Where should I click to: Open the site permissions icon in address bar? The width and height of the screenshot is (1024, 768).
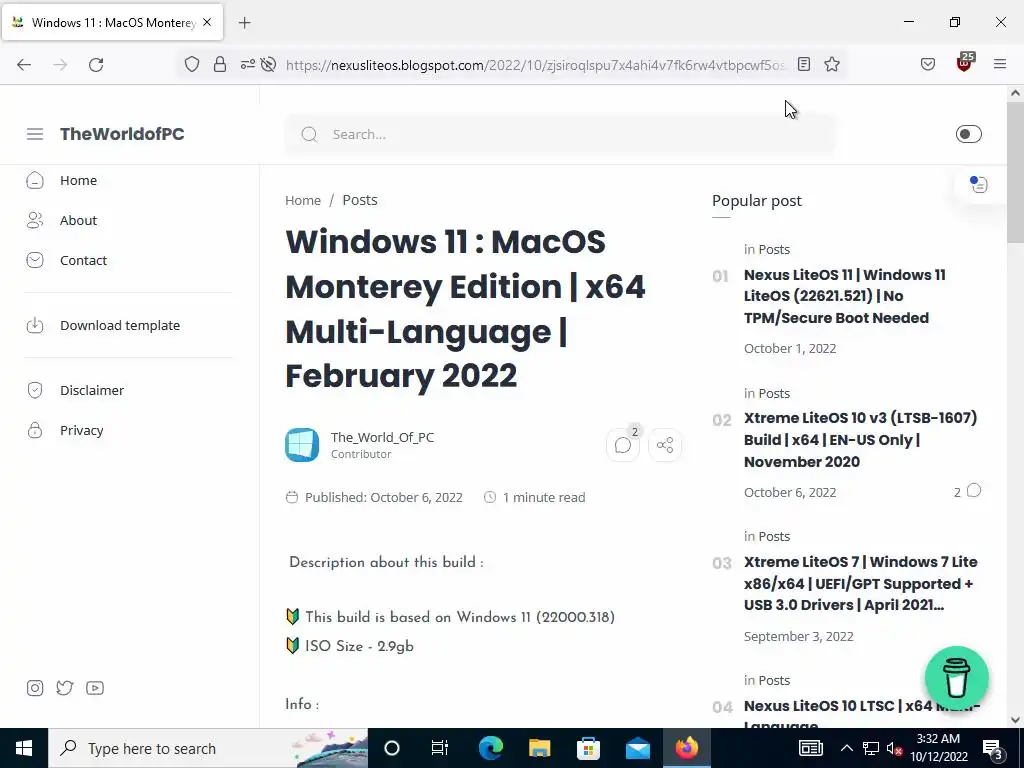pos(248,64)
